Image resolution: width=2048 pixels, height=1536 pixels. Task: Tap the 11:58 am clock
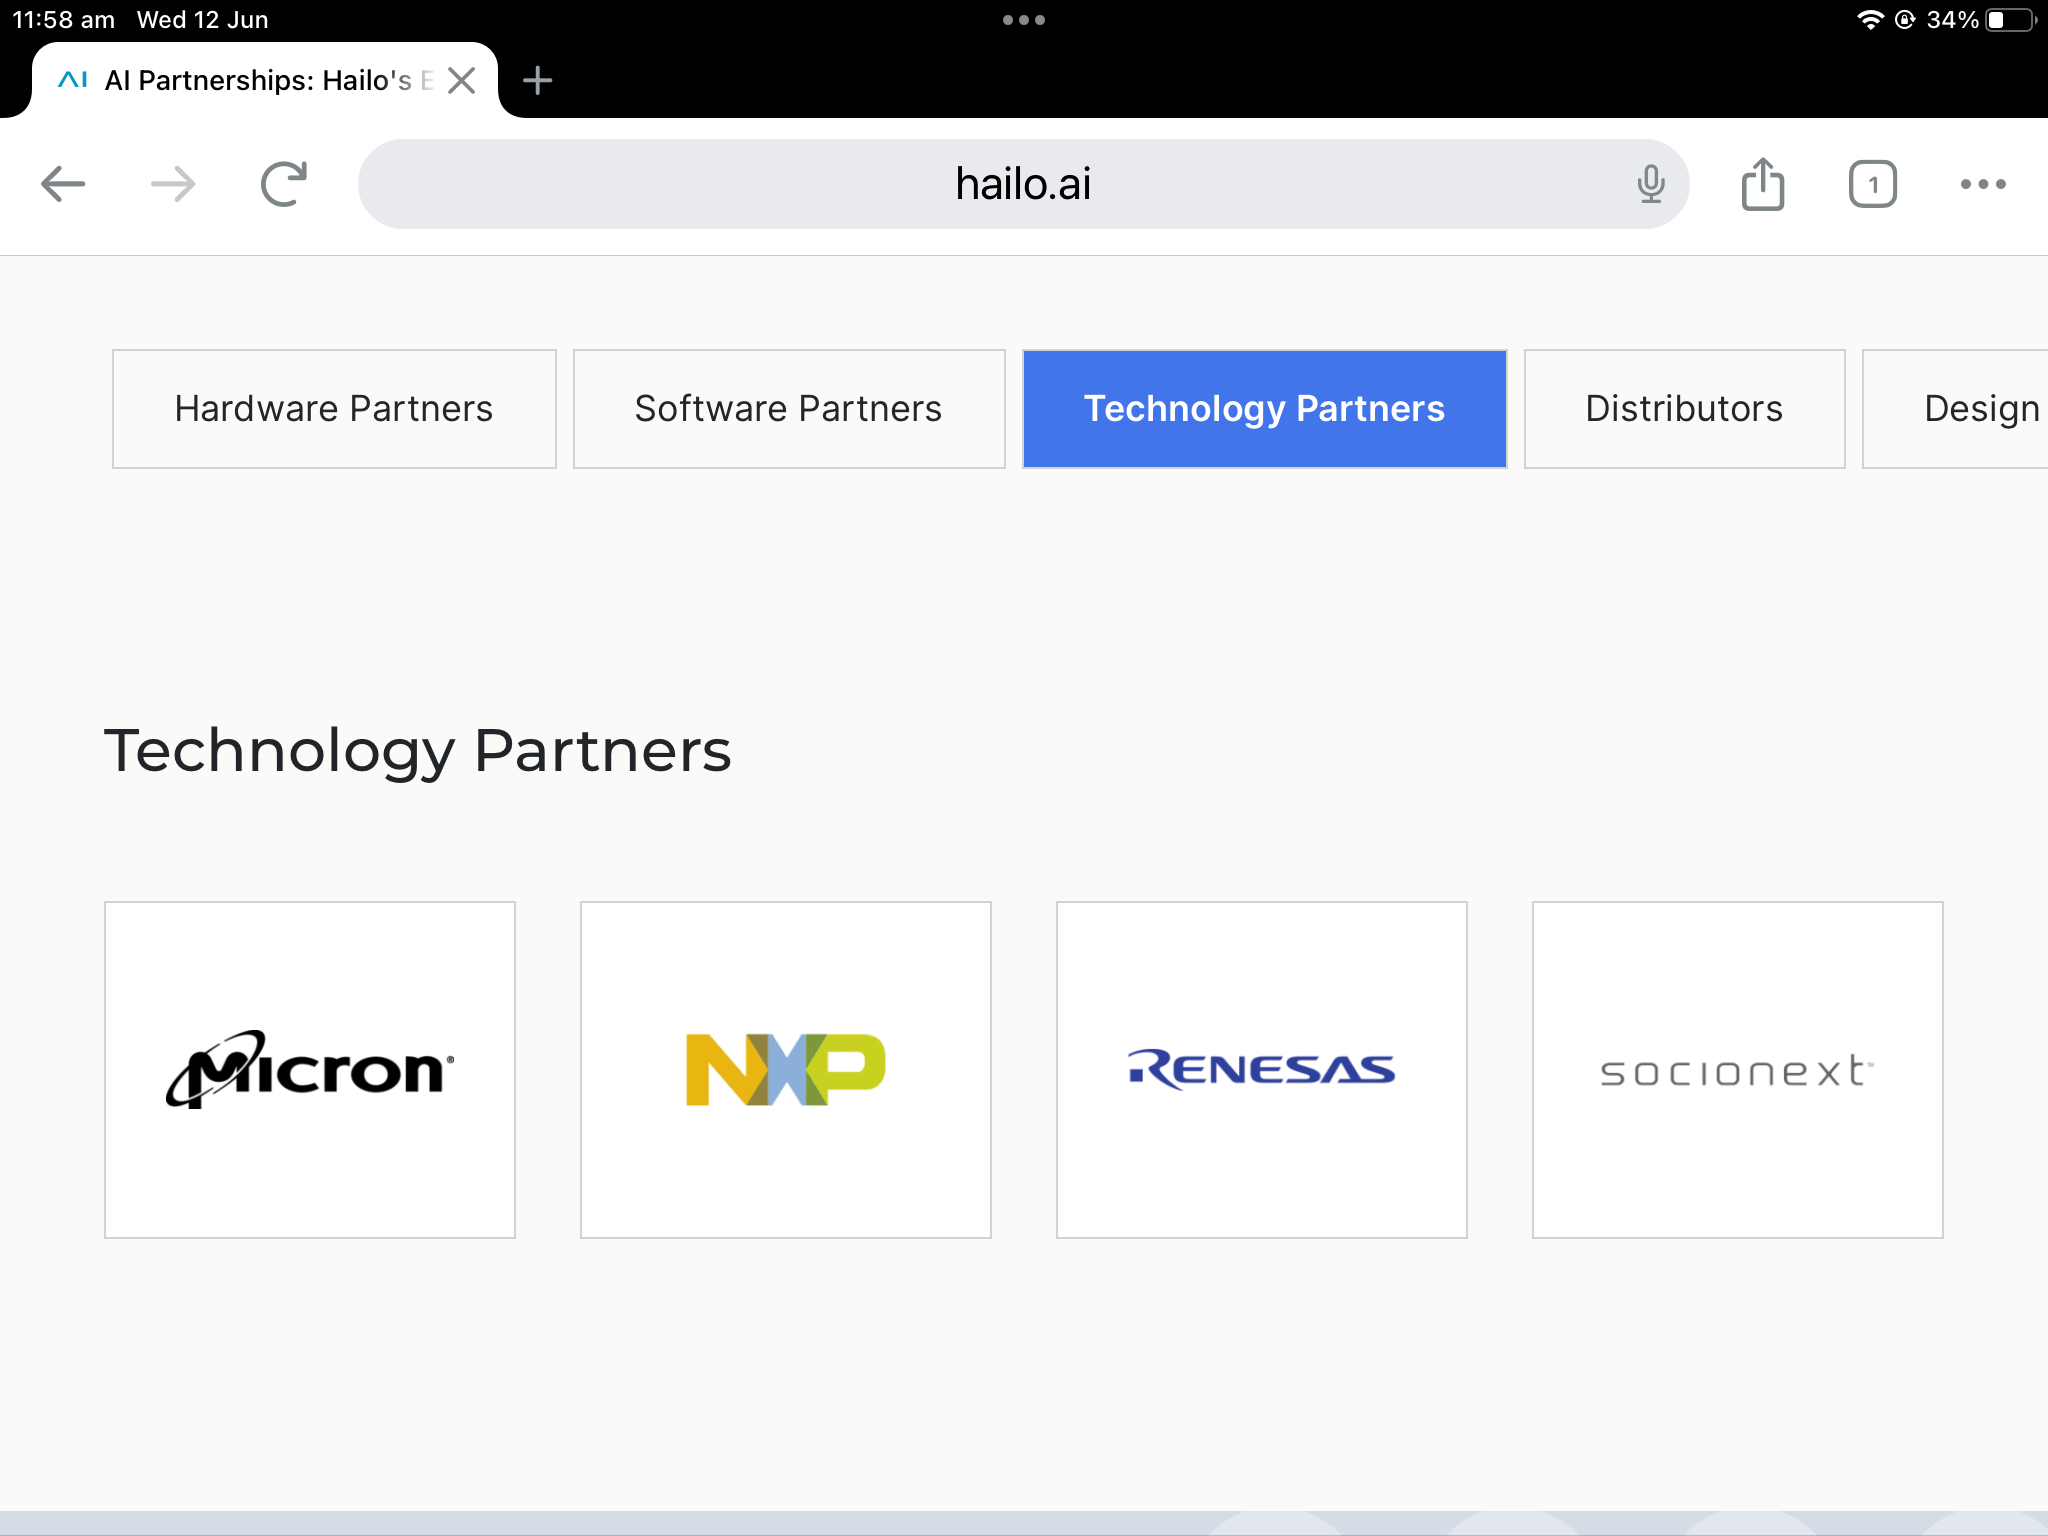pos(64,20)
